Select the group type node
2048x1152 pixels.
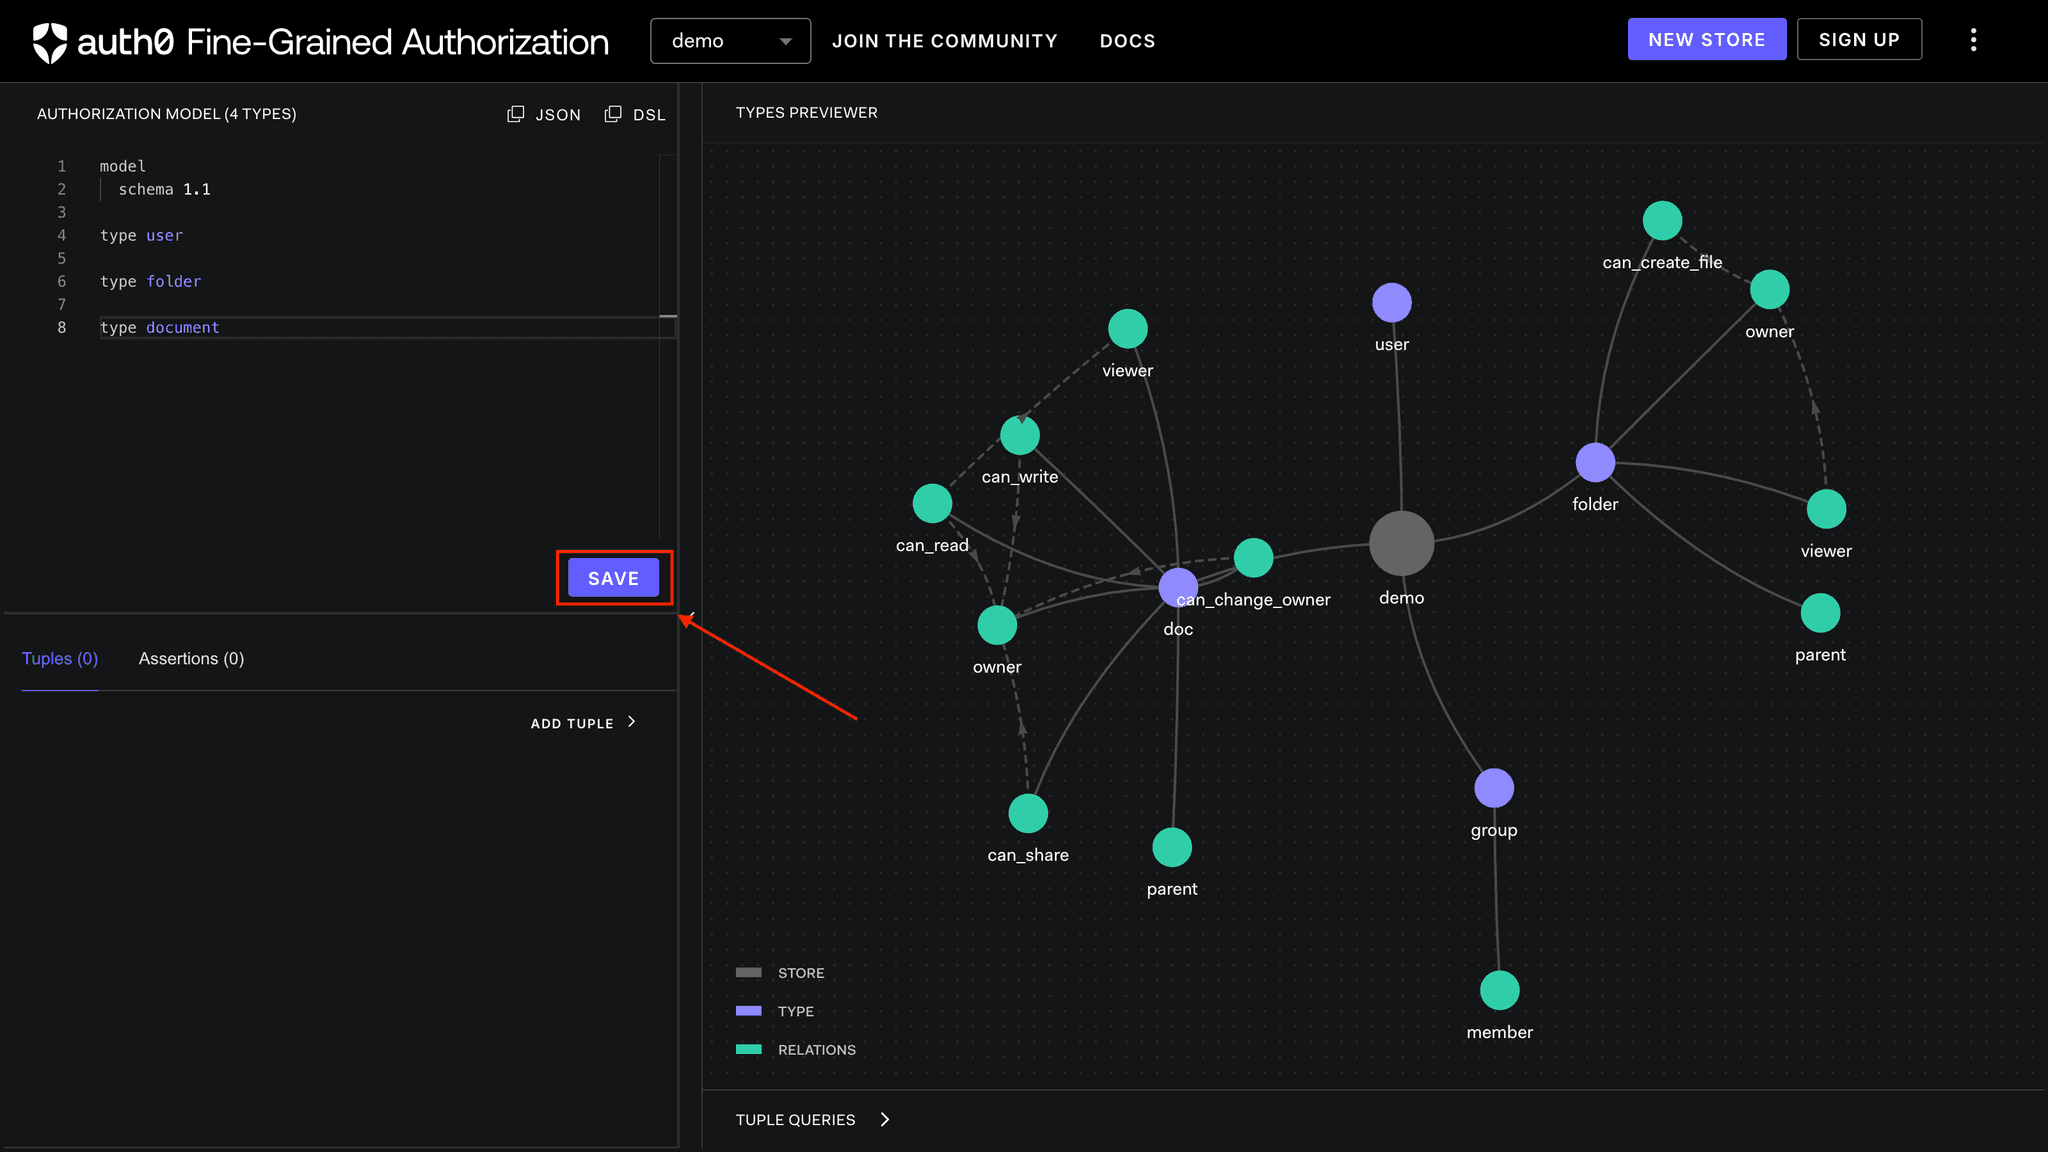(x=1493, y=787)
